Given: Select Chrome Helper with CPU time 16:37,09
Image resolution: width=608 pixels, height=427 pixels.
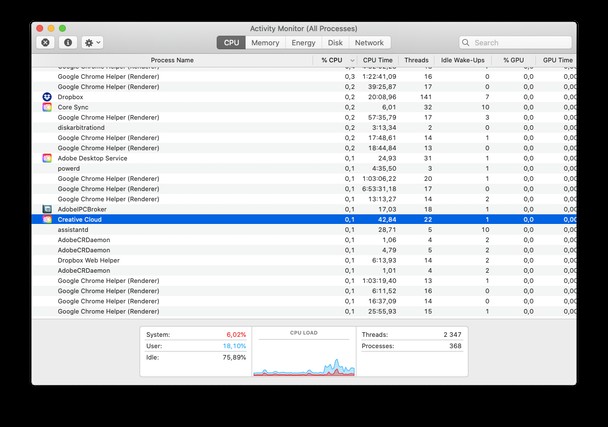Looking at the screenshot, I should [x=304, y=301].
